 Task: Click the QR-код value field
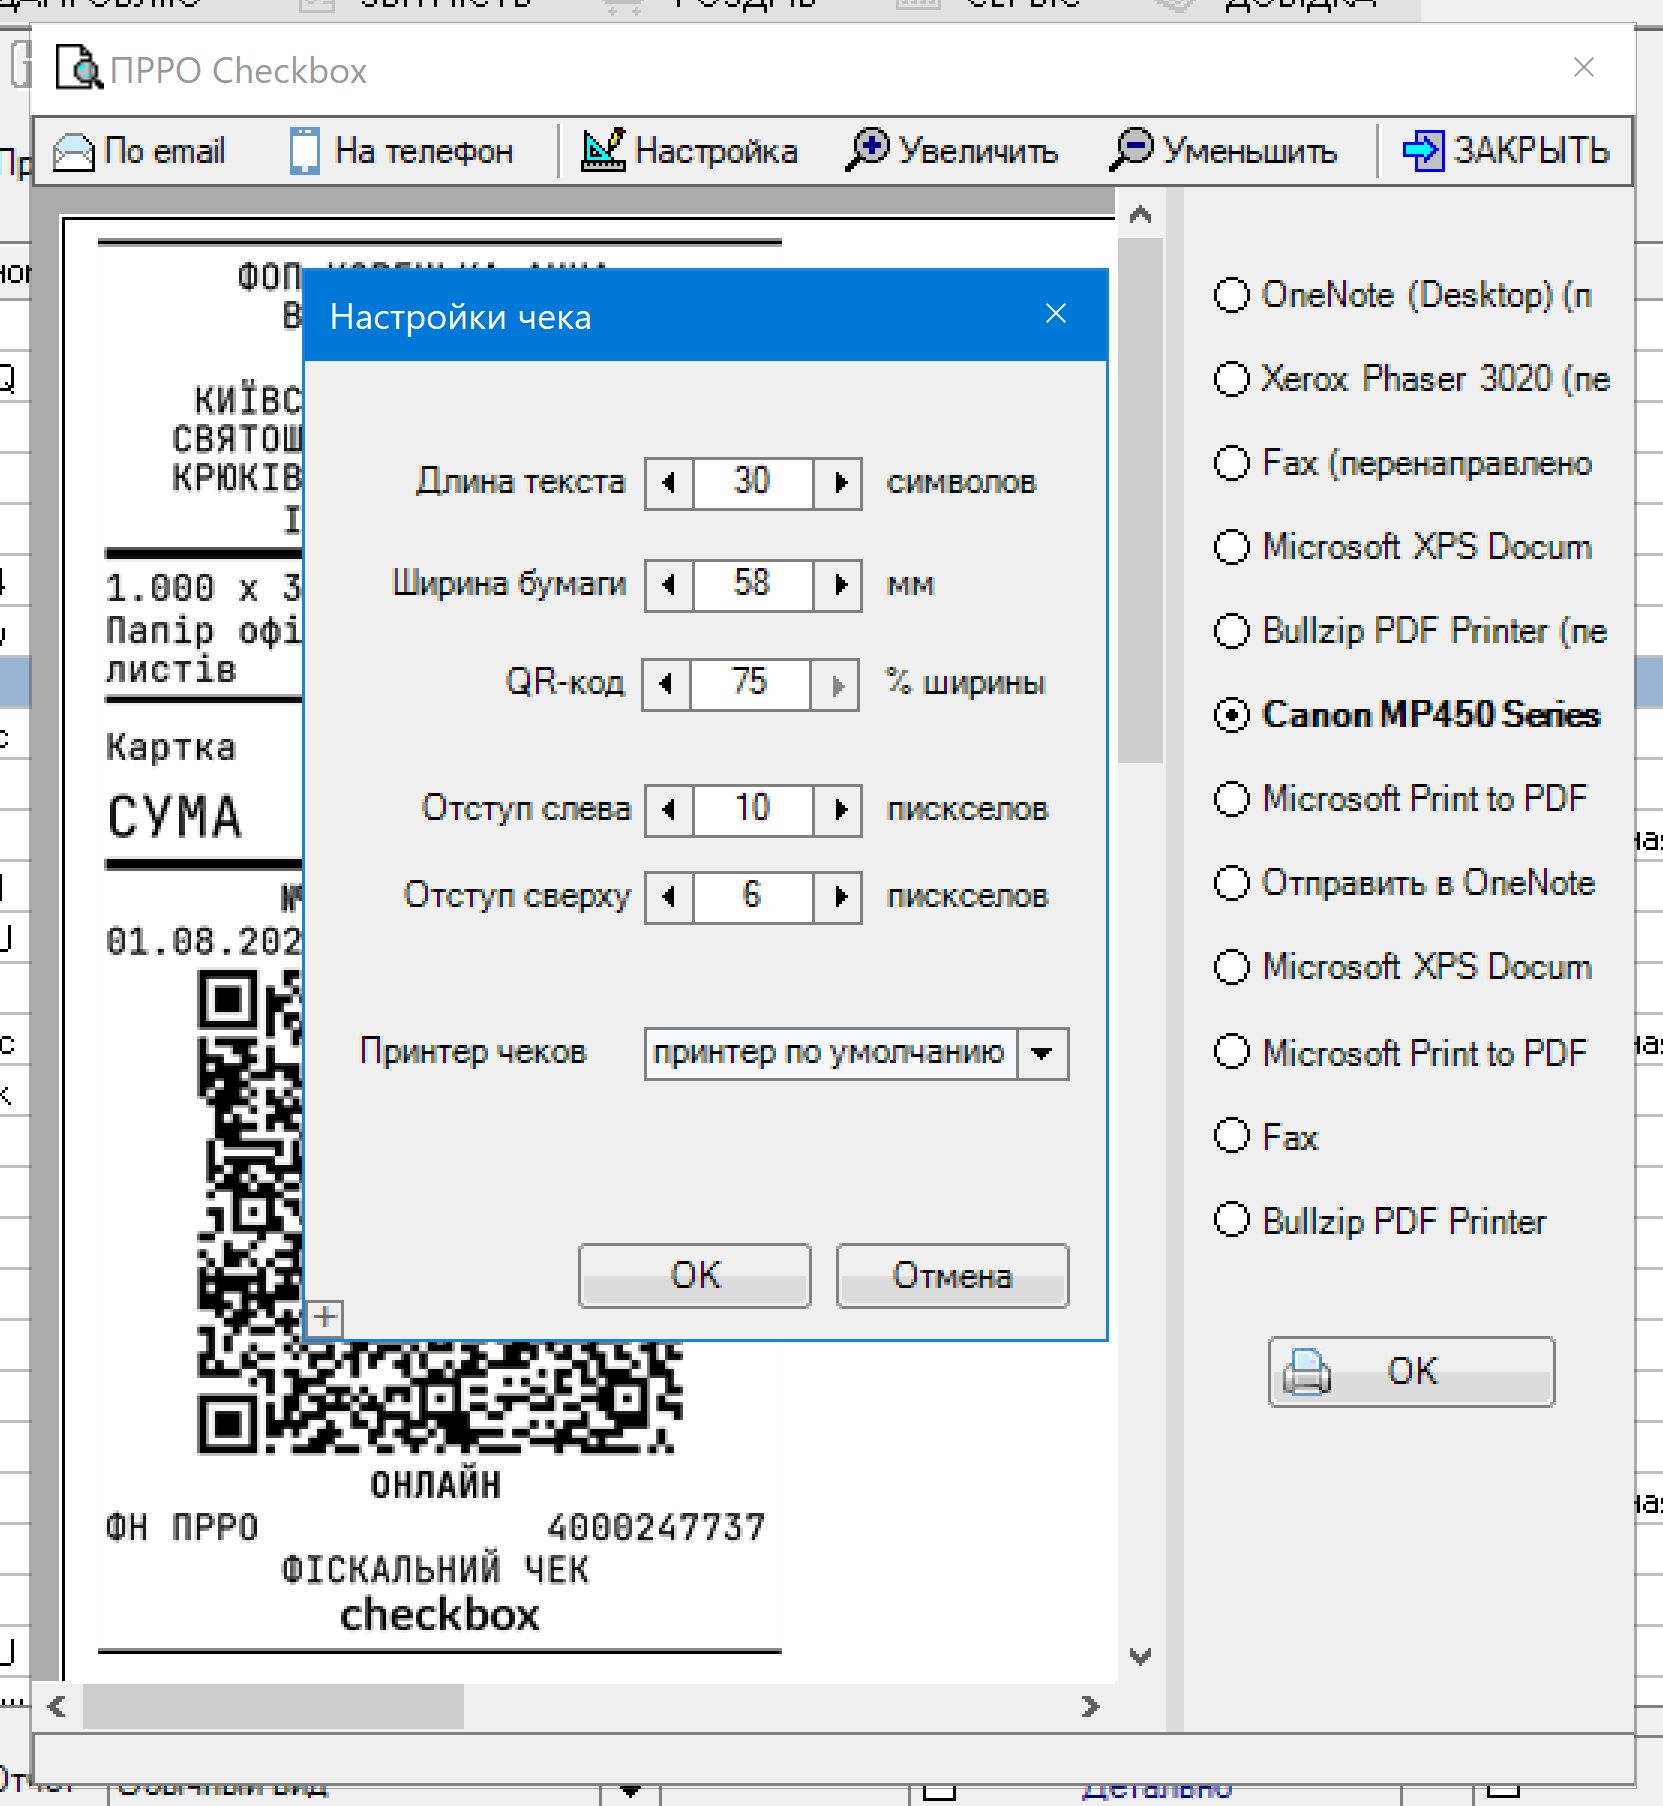pos(749,684)
